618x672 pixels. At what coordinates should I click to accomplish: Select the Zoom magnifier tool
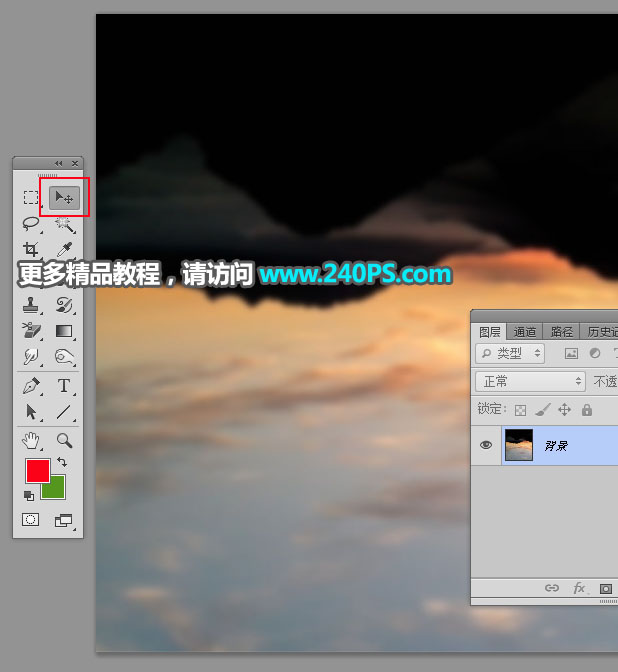point(64,440)
